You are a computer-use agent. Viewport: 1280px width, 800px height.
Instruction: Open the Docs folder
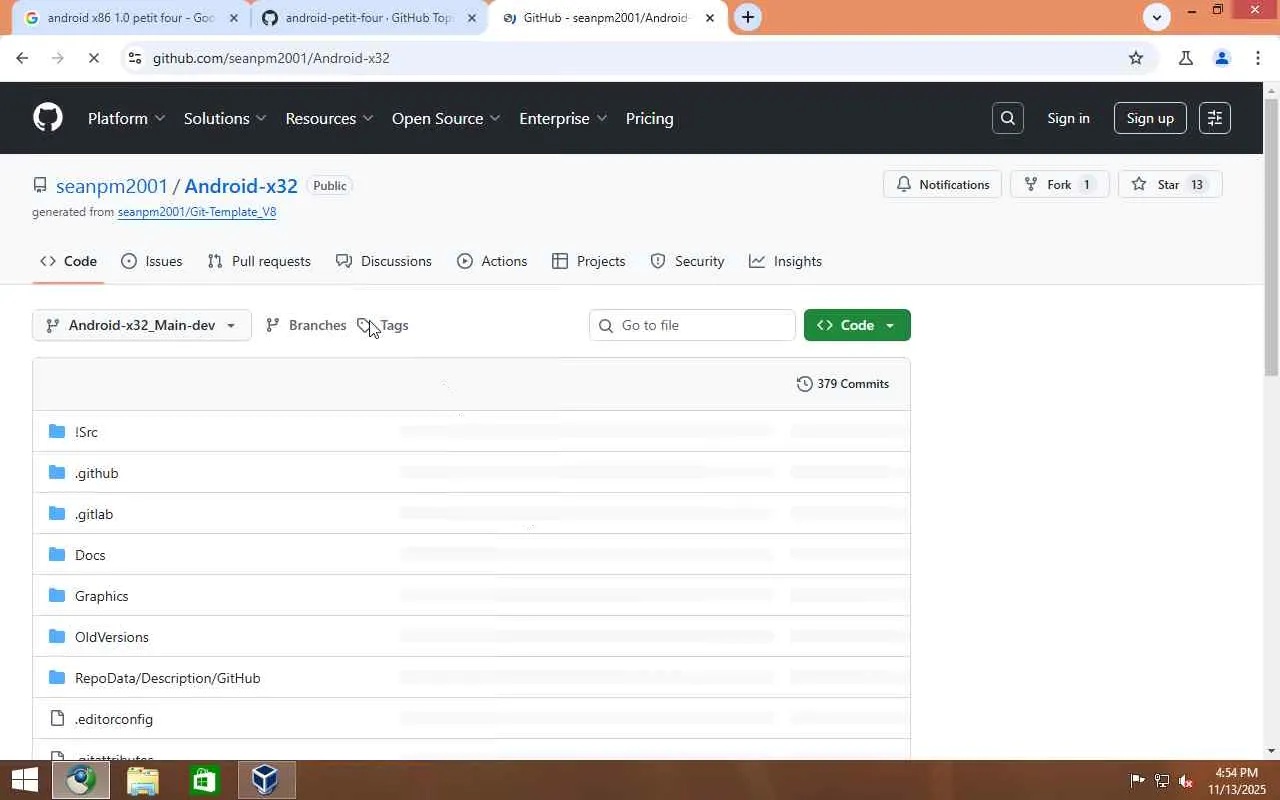tap(90, 555)
